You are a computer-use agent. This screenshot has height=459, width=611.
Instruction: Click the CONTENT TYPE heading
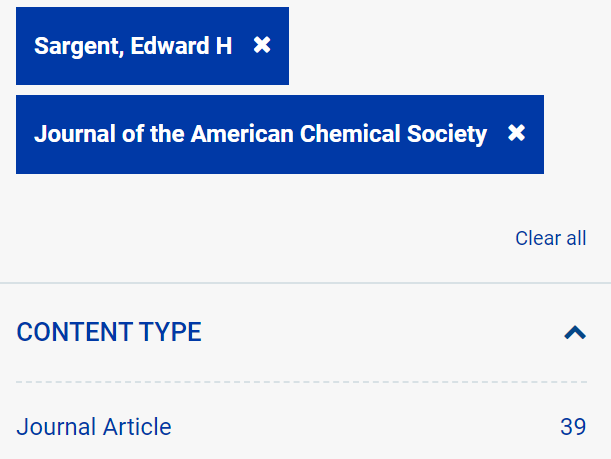109,332
